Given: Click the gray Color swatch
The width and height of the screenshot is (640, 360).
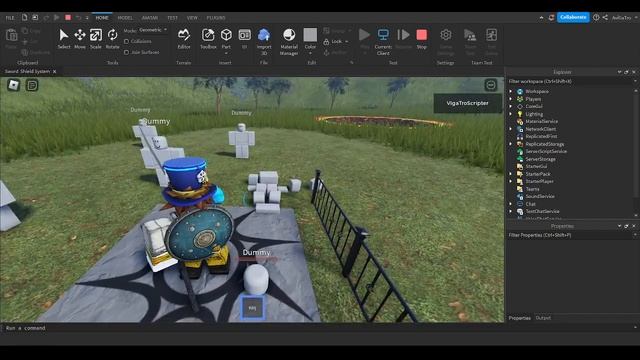Looking at the screenshot, I should 310,35.
